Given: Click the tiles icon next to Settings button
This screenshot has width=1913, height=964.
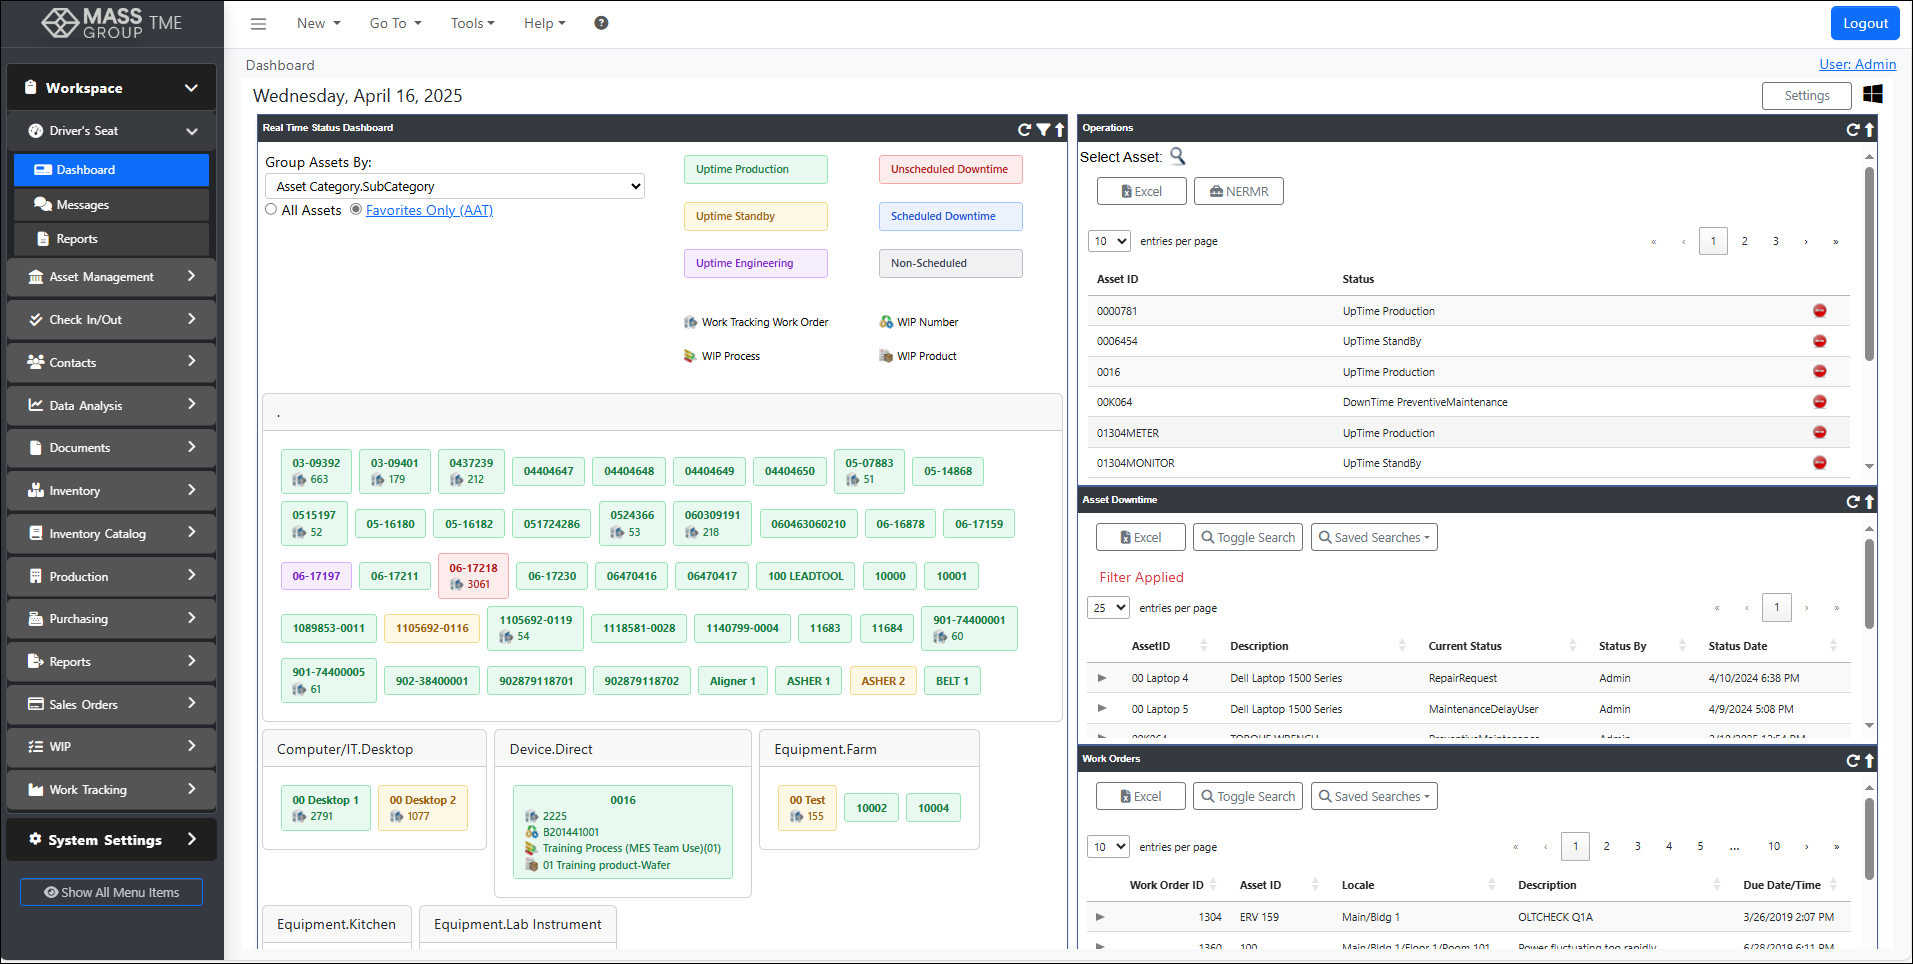Looking at the screenshot, I should coord(1874,94).
